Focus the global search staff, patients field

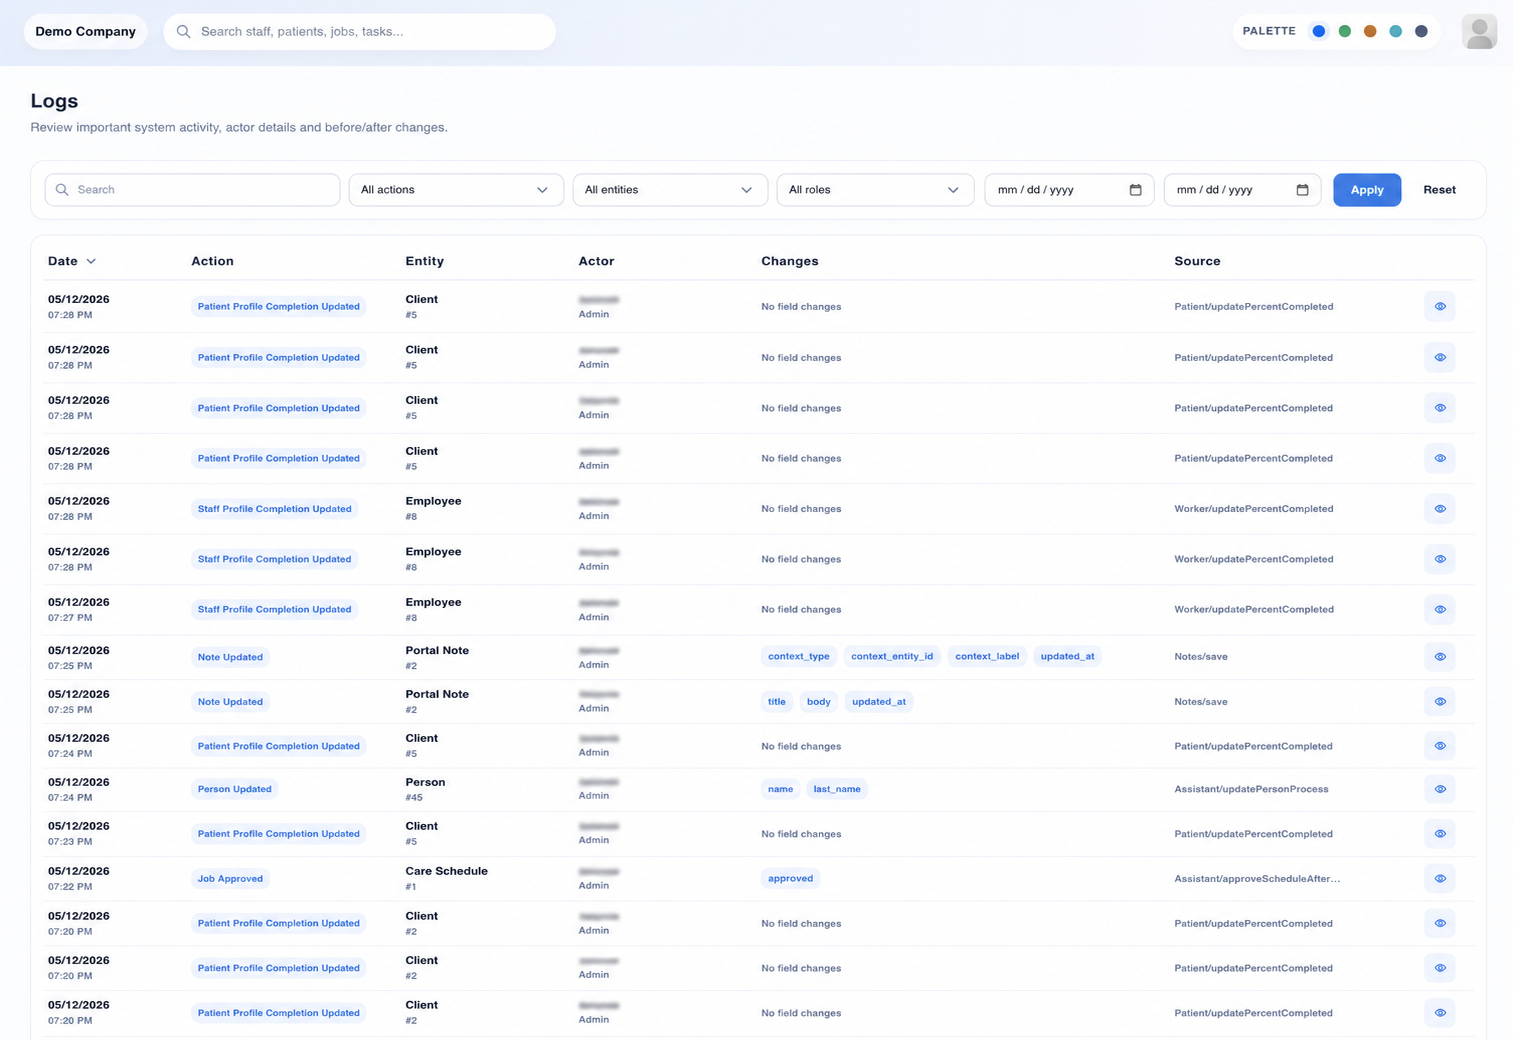360,32
